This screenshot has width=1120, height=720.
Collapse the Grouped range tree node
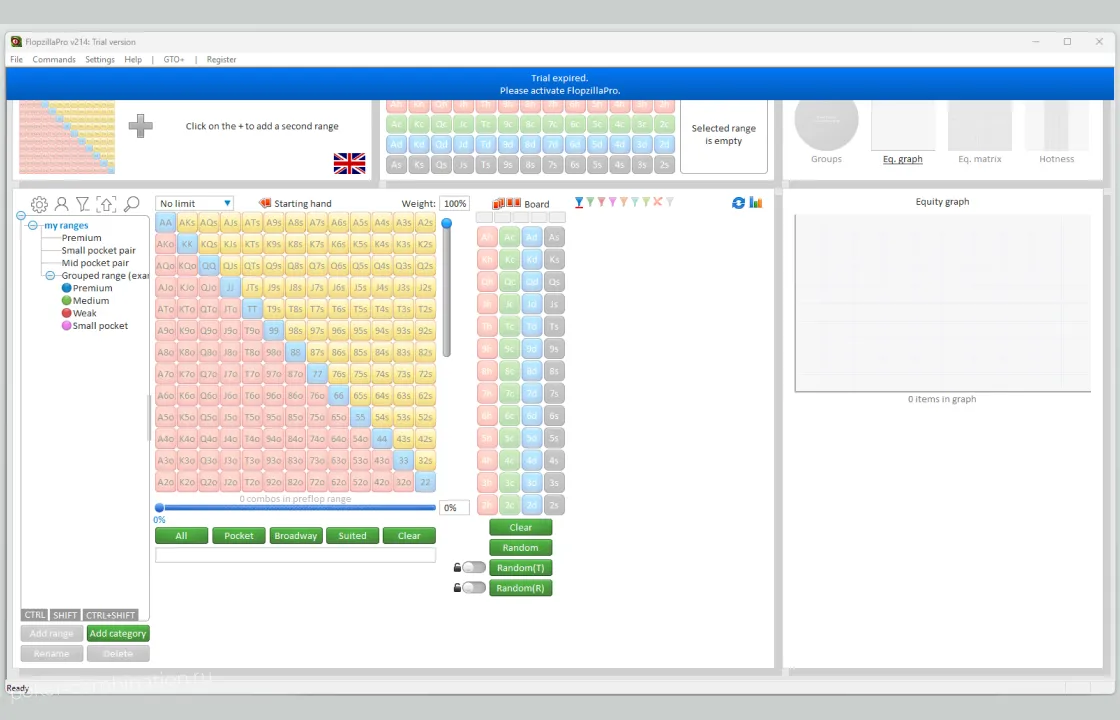point(51,275)
